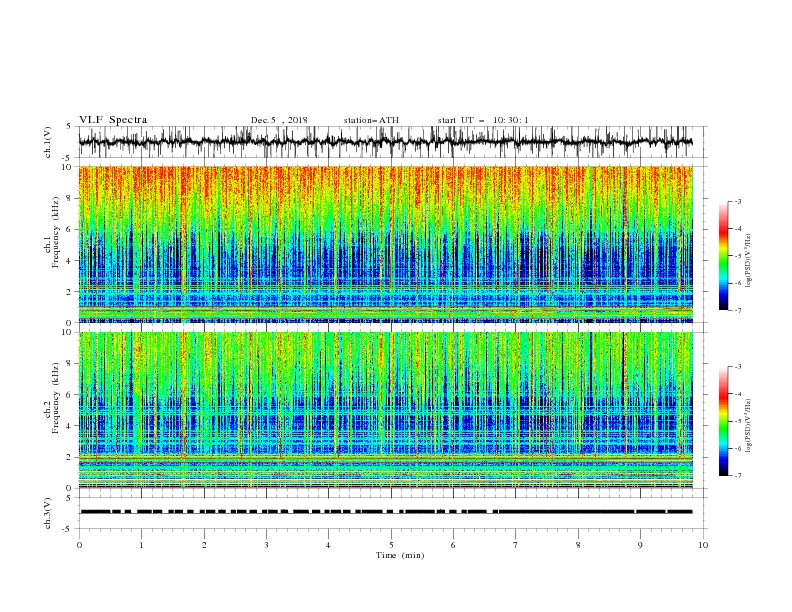Select the ch.1 colorbar log(PSD) unit label

pyautogui.click(x=748, y=261)
